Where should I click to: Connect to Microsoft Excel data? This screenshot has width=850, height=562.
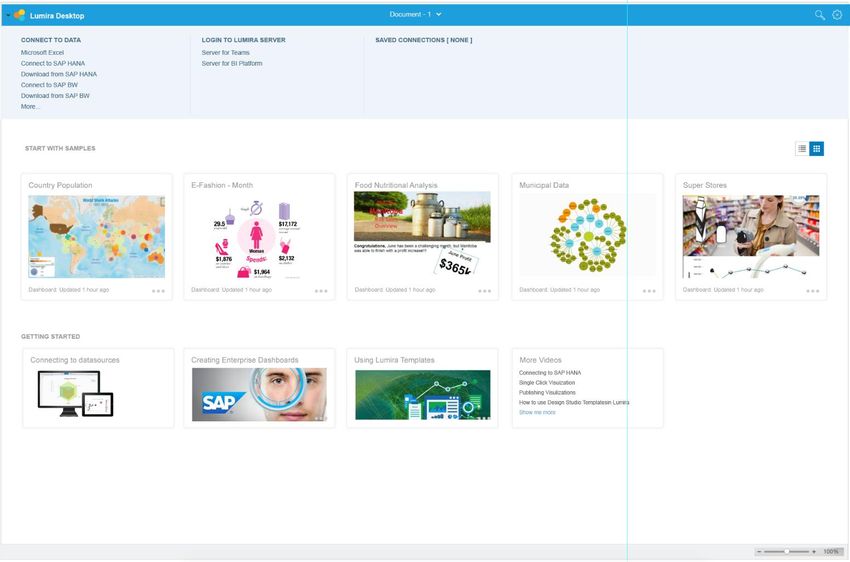[42, 53]
